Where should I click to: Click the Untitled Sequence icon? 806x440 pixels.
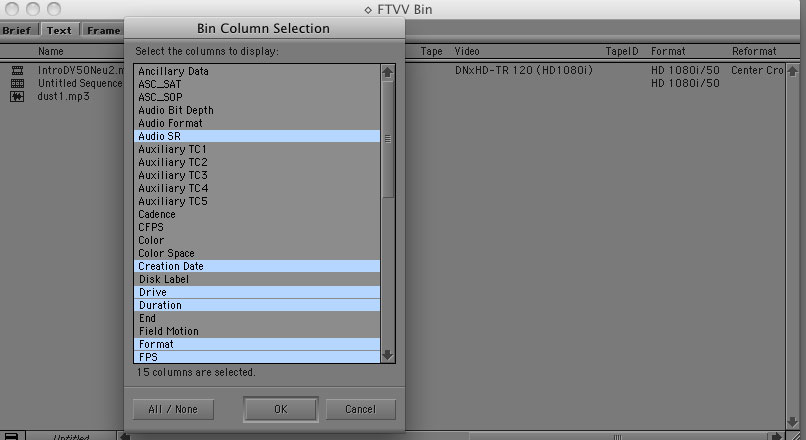tap(17, 84)
